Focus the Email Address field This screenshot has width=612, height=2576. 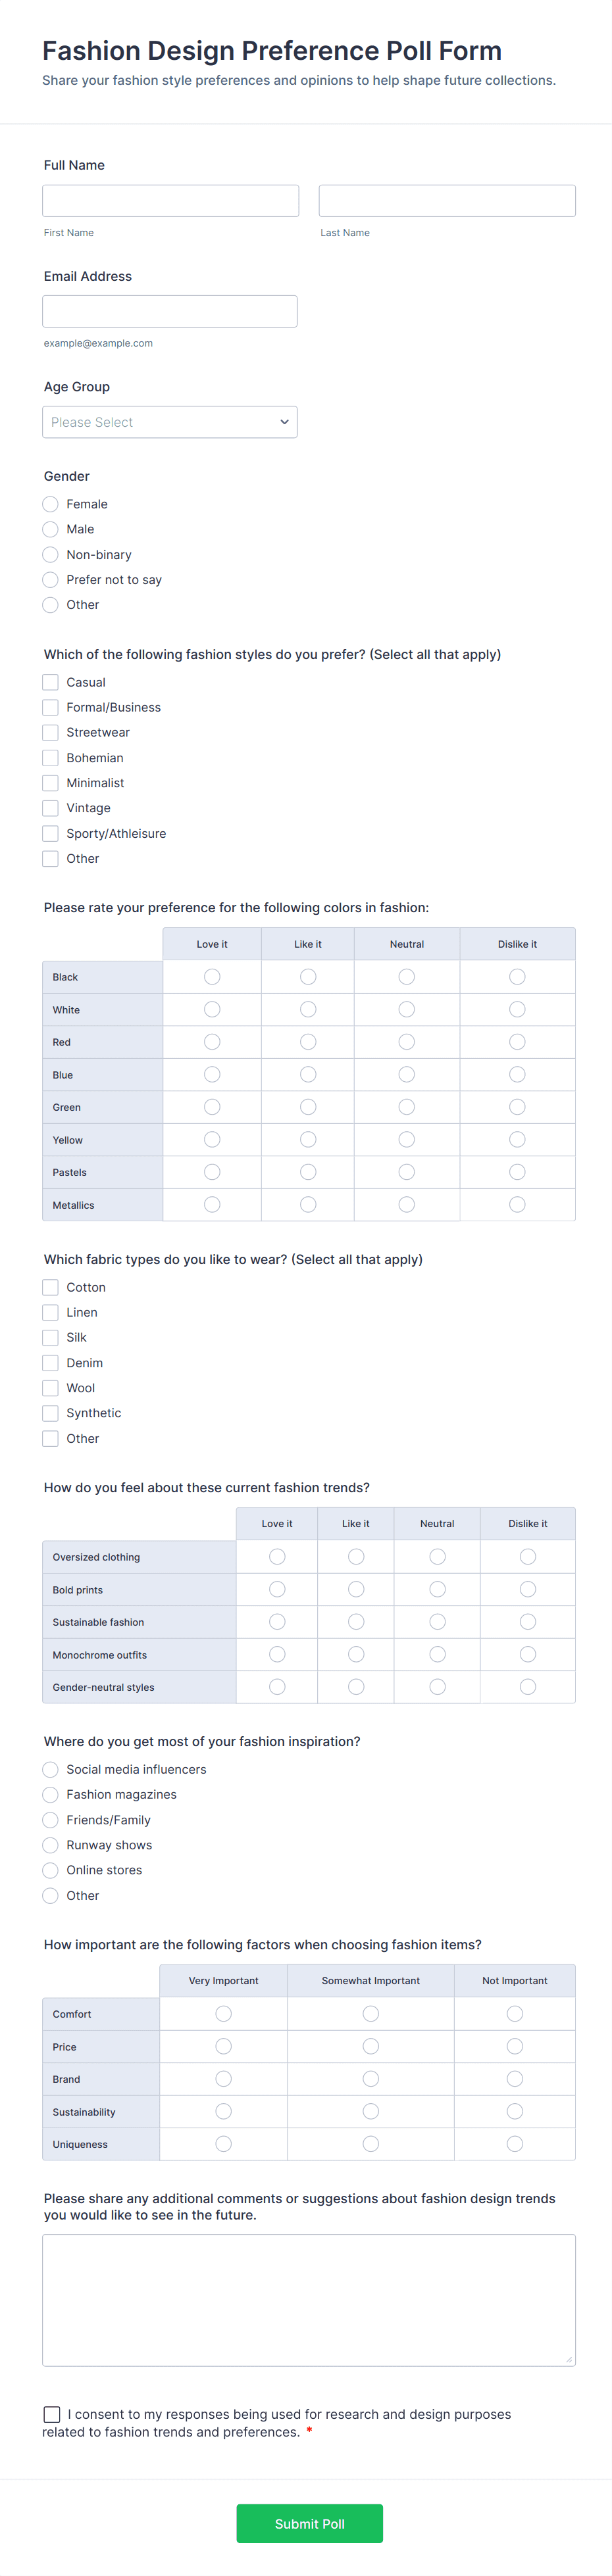point(170,311)
